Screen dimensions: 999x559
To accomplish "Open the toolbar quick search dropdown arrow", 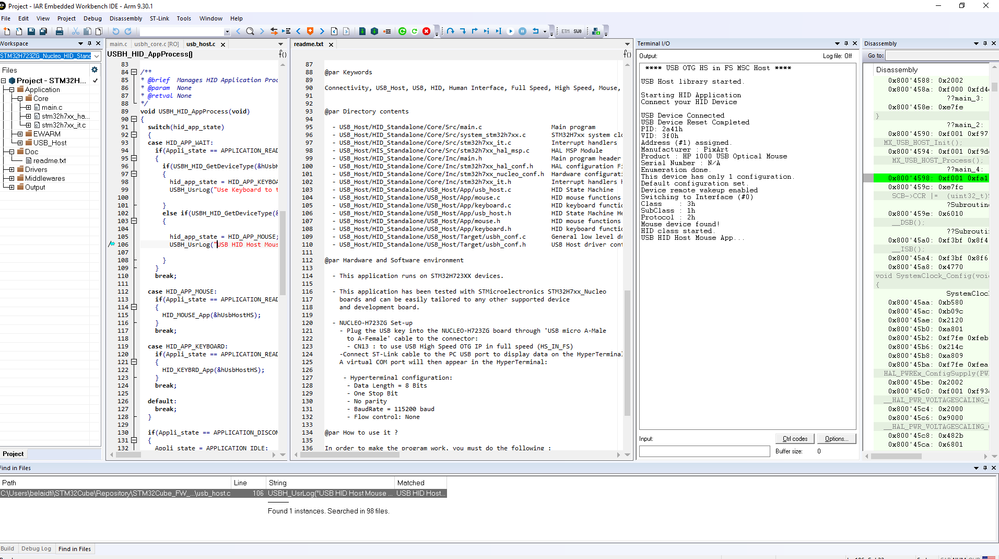I will click(x=227, y=31).
